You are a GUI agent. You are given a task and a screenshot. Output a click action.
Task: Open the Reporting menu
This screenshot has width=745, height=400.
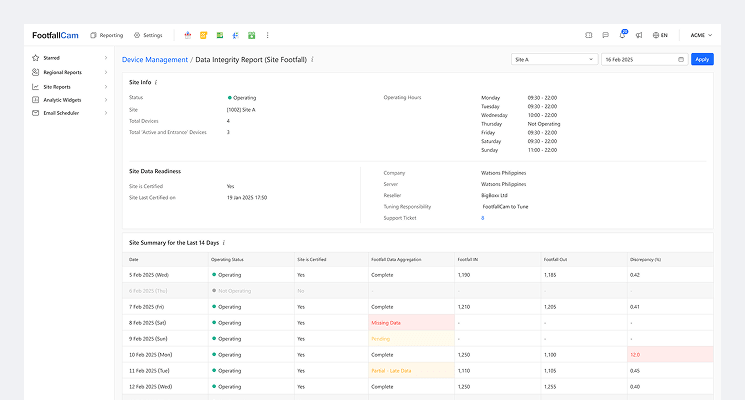[106, 35]
